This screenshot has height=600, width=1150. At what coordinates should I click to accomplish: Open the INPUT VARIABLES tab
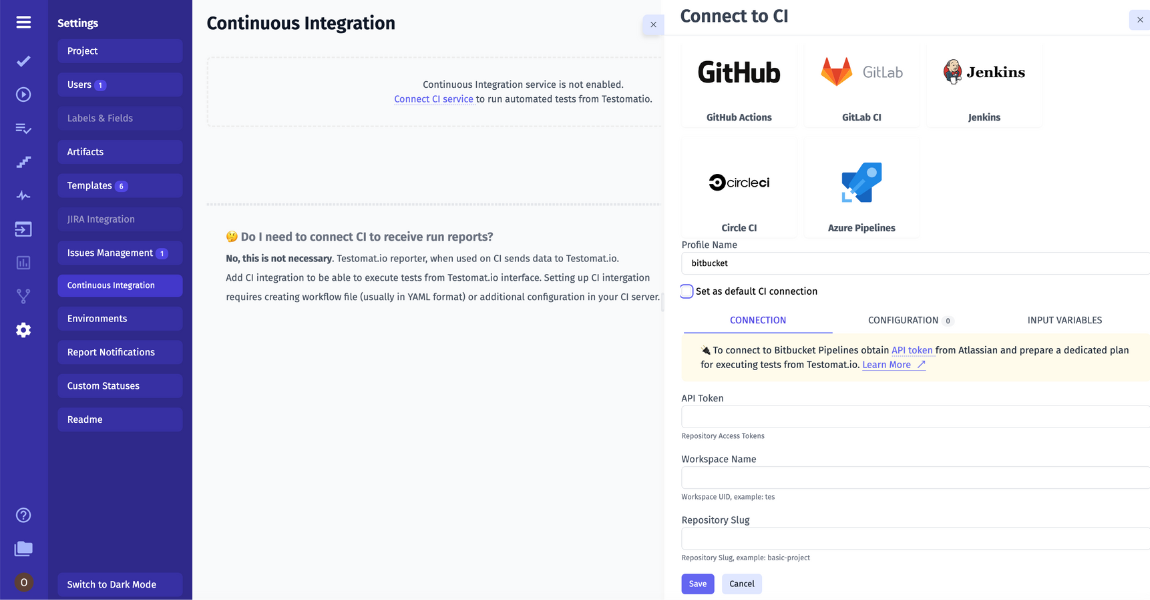coord(1064,320)
